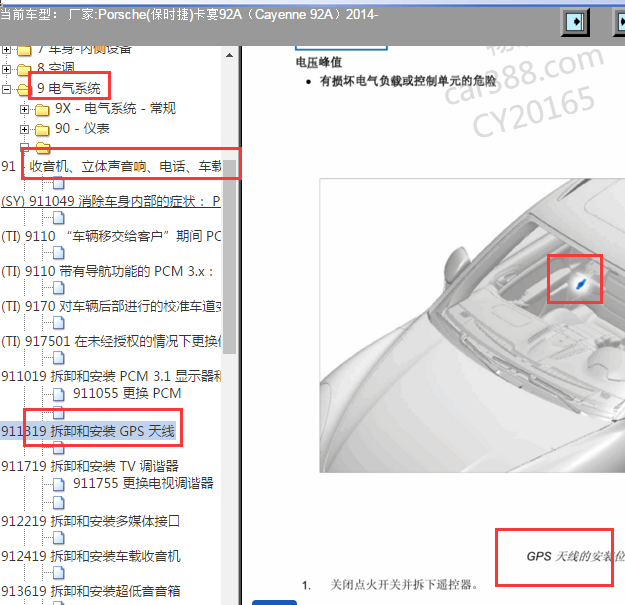Viewport: 625px width, 605px height.
Task: Open '911755 更换电视调谐器' document
Action: click(x=143, y=483)
